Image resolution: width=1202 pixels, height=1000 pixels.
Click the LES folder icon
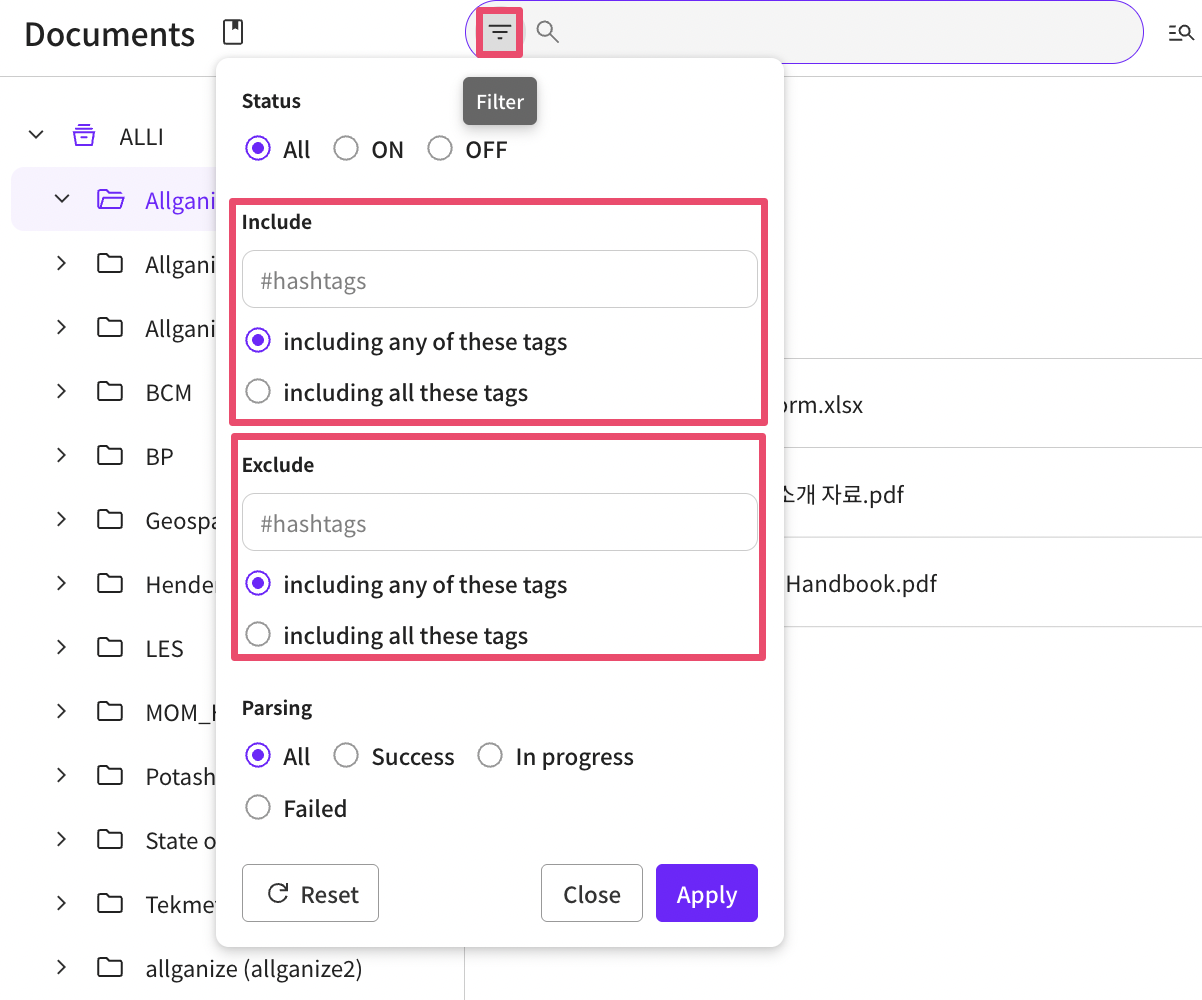click(x=110, y=648)
